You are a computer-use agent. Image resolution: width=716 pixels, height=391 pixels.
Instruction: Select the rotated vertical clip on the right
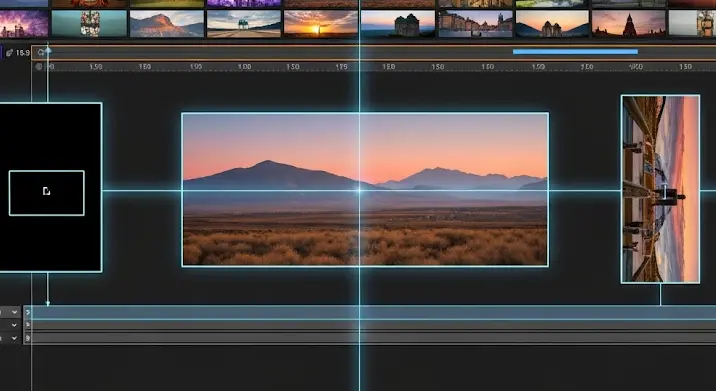click(660, 189)
